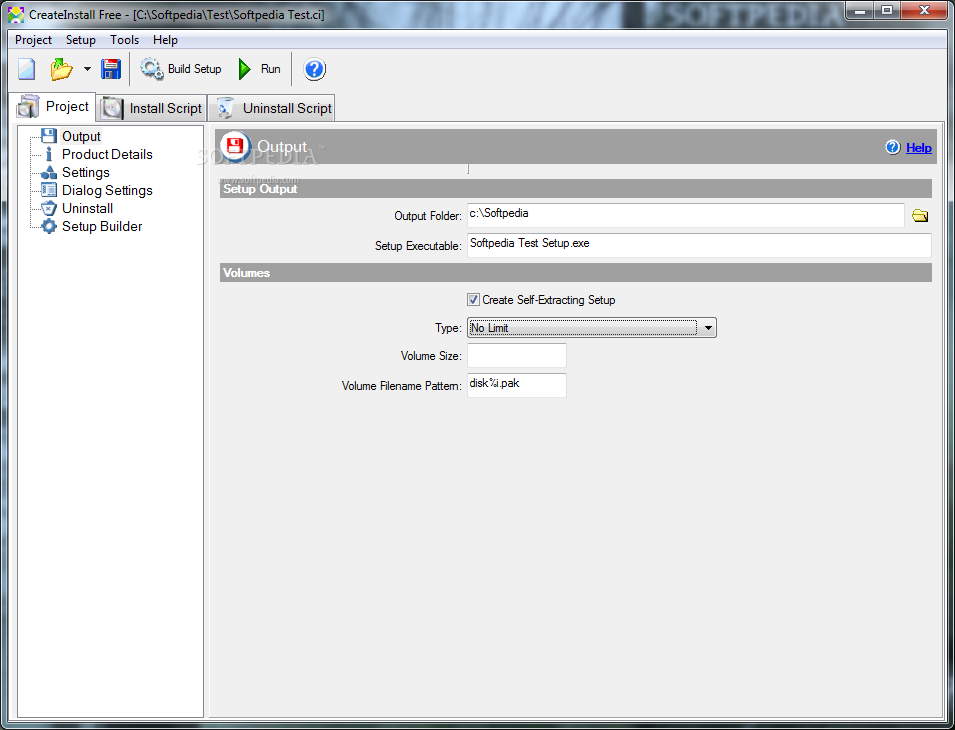
Task: Toggle Create Self-Extracting Setup checkbox
Action: pyautogui.click(x=473, y=300)
